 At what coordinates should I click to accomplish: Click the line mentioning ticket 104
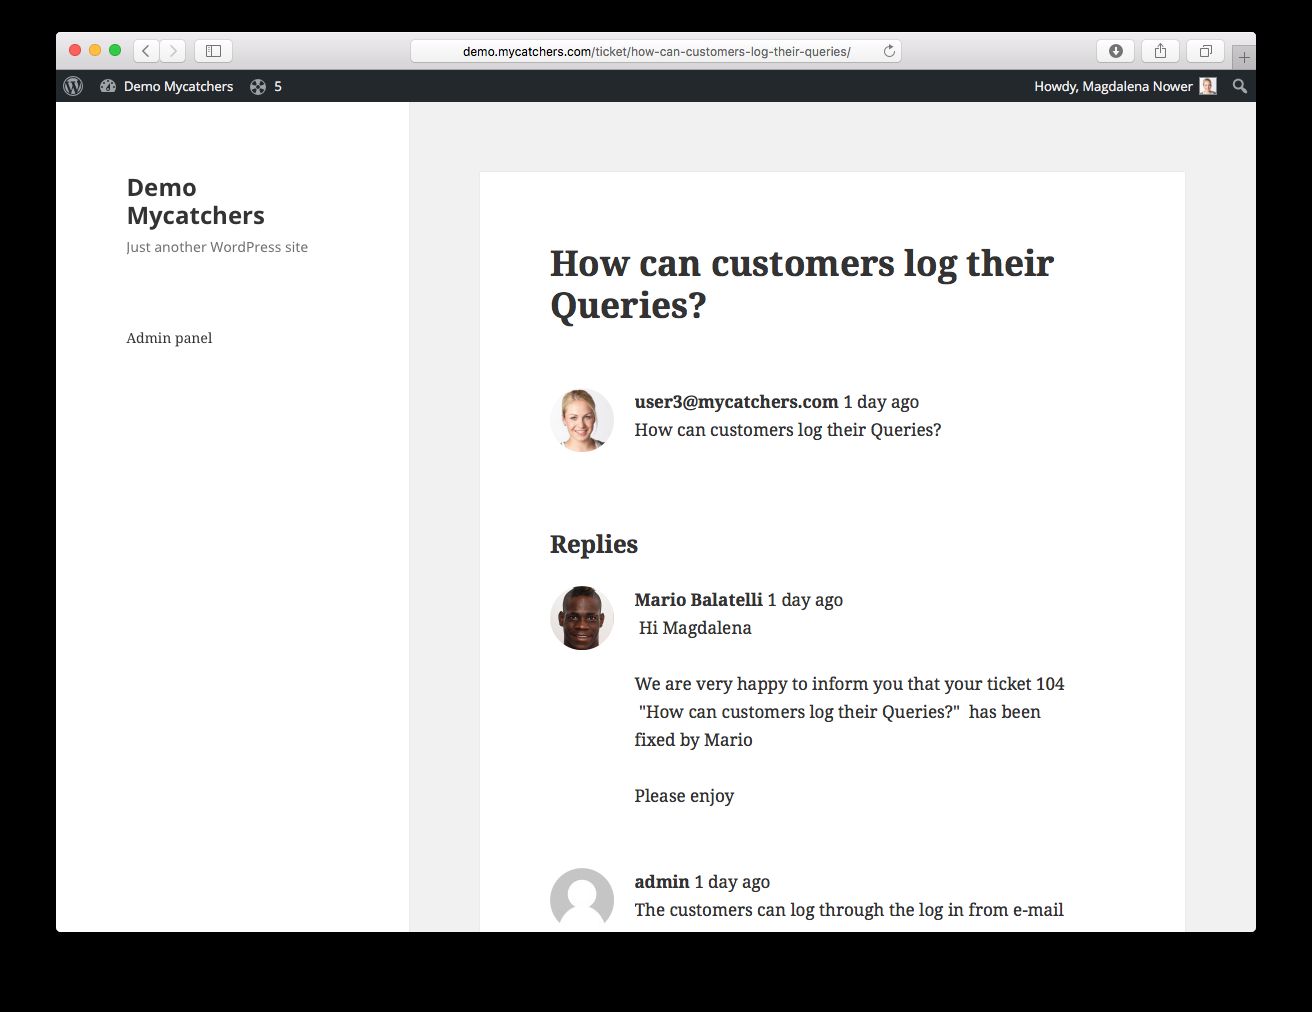pyautogui.click(x=849, y=684)
